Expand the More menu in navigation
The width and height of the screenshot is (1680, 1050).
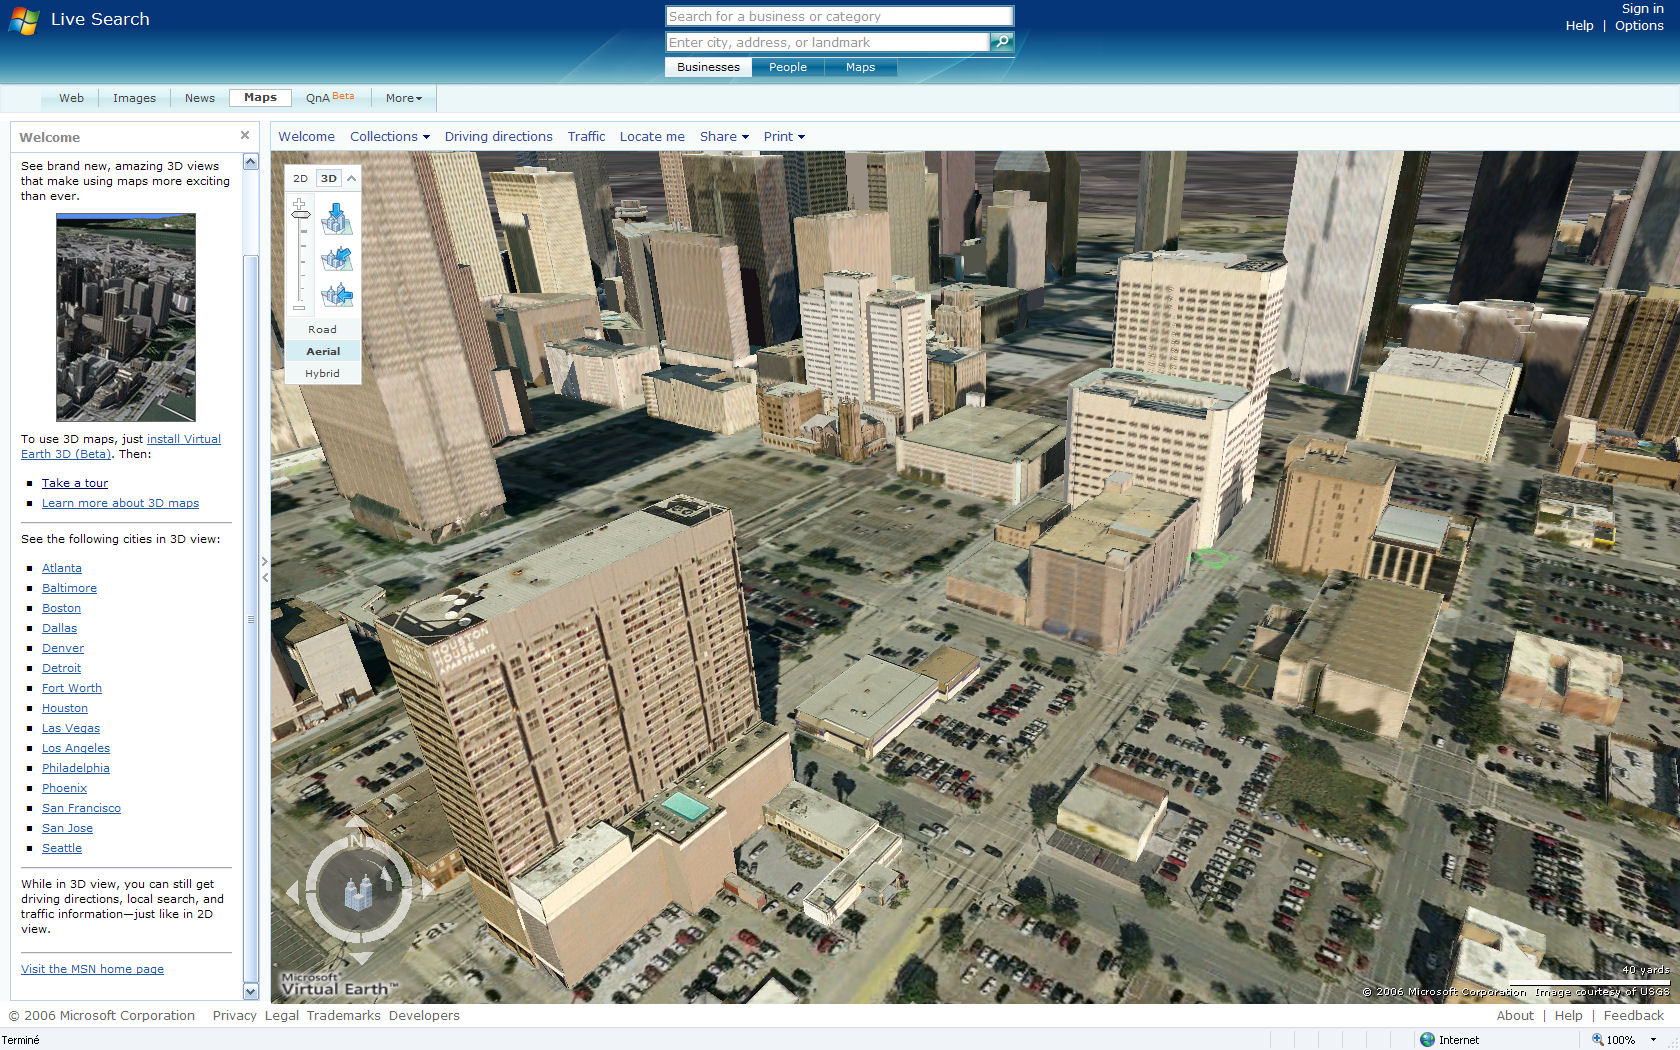[404, 98]
